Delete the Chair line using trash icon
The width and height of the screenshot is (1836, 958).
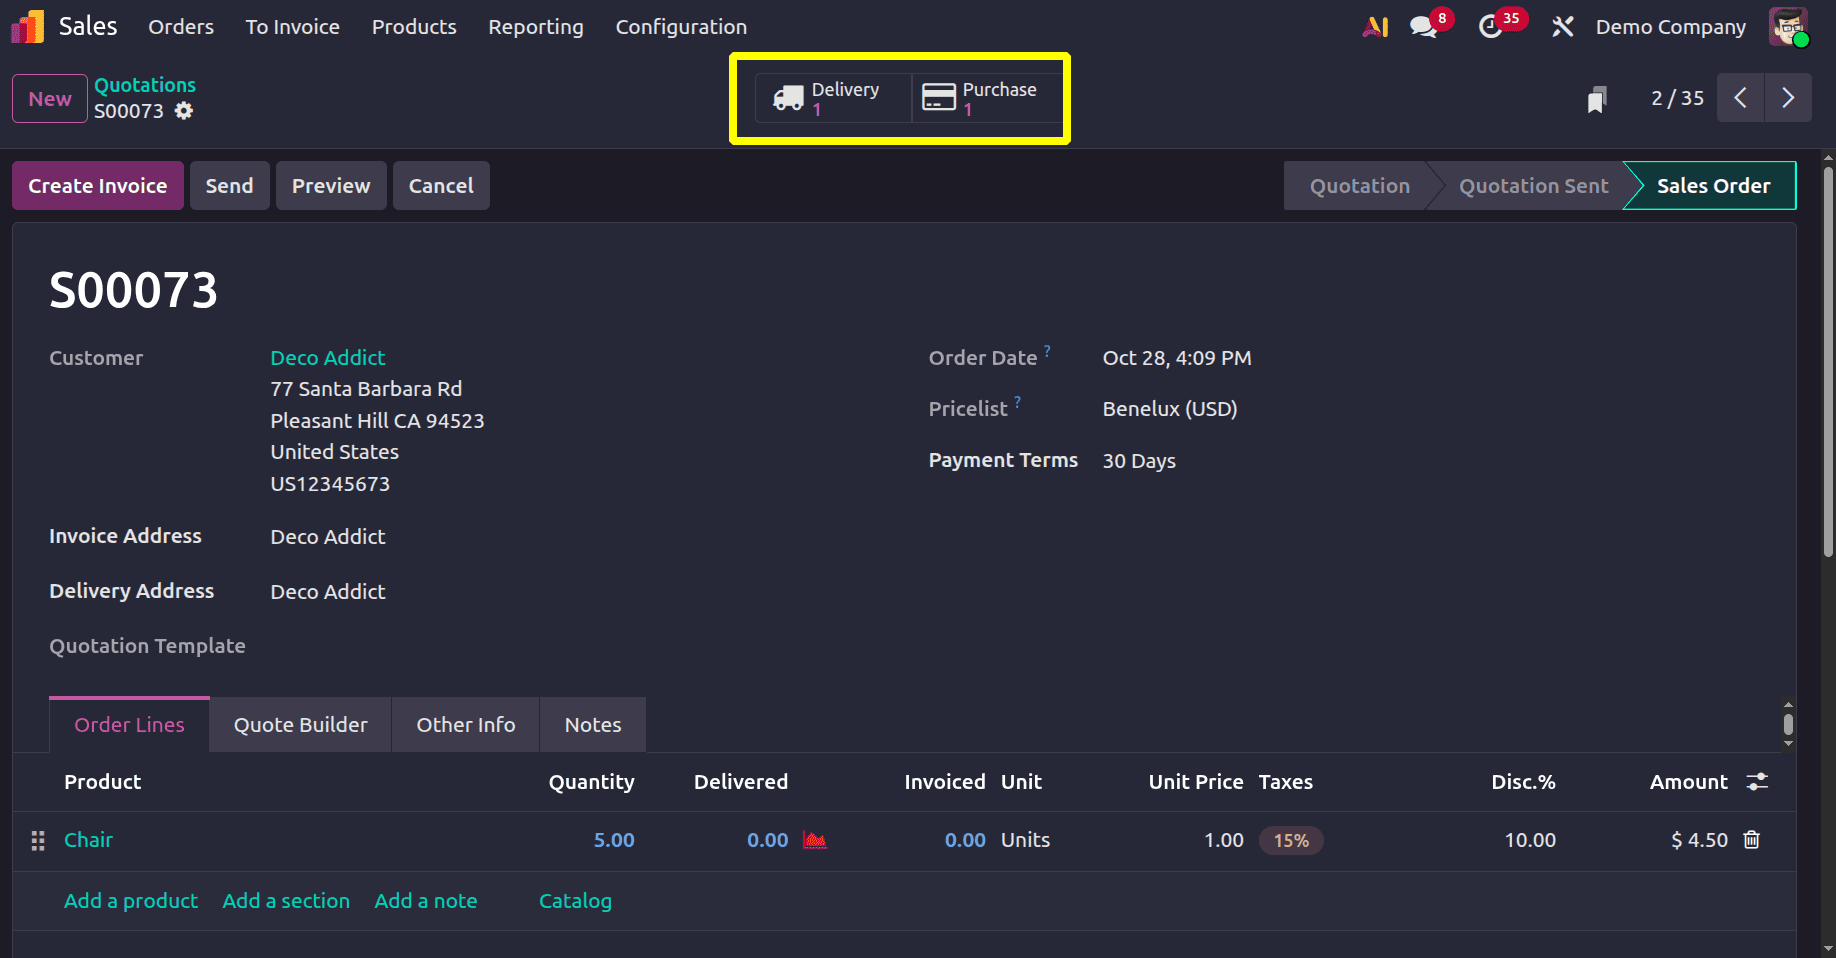tap(1751, 840)
